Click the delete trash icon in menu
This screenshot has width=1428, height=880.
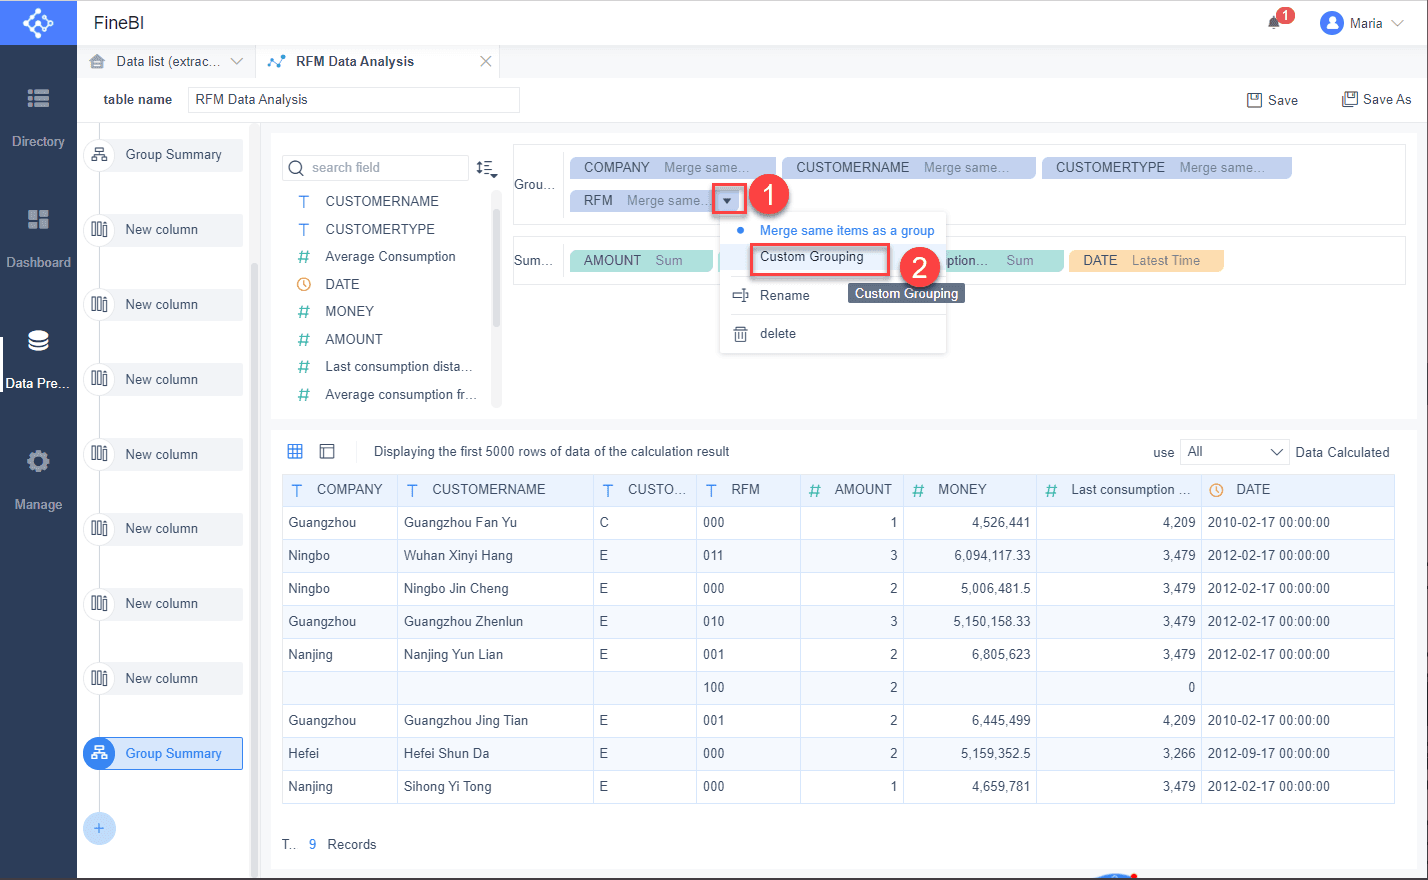click(x=740, y=334)
